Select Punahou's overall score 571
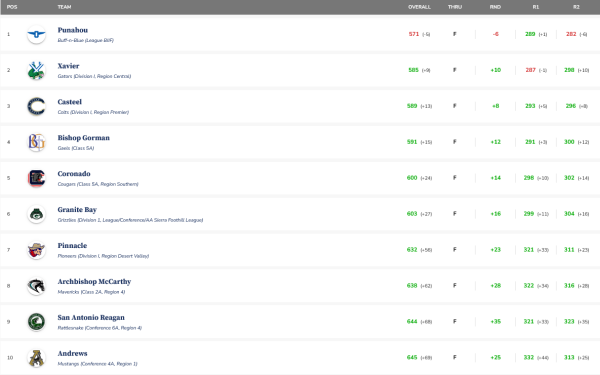Viewport: 600px width, 375px height. point(414,34)
